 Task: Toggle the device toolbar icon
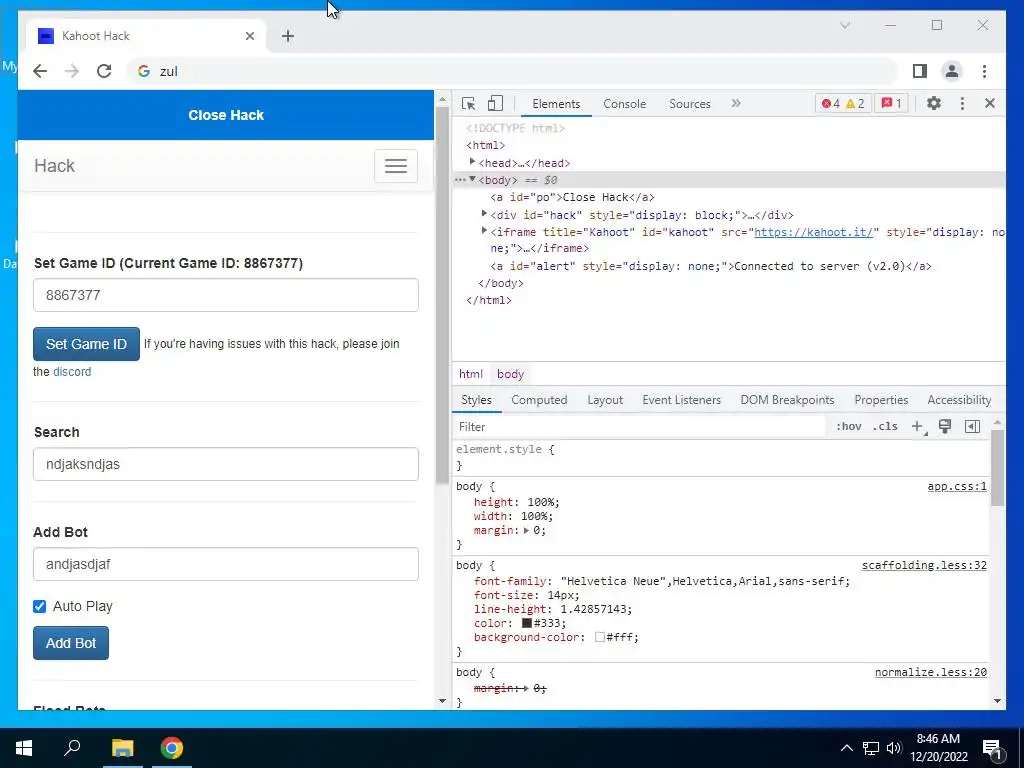click(x=496, y=103)
